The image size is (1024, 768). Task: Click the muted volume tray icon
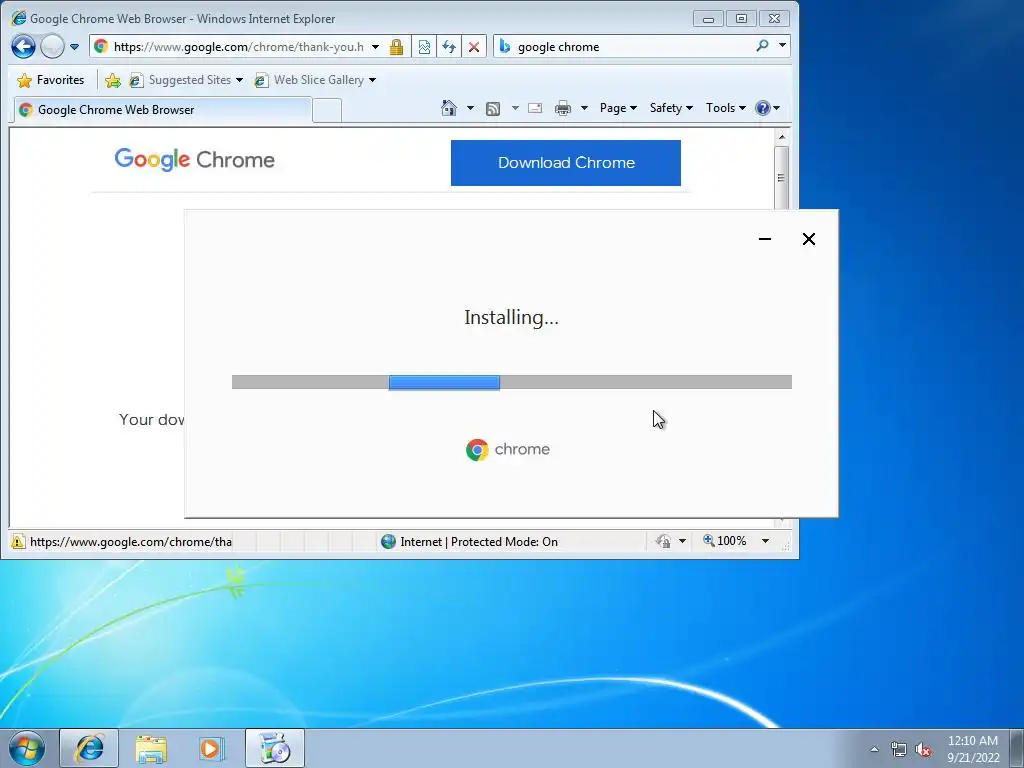point(923,749)
